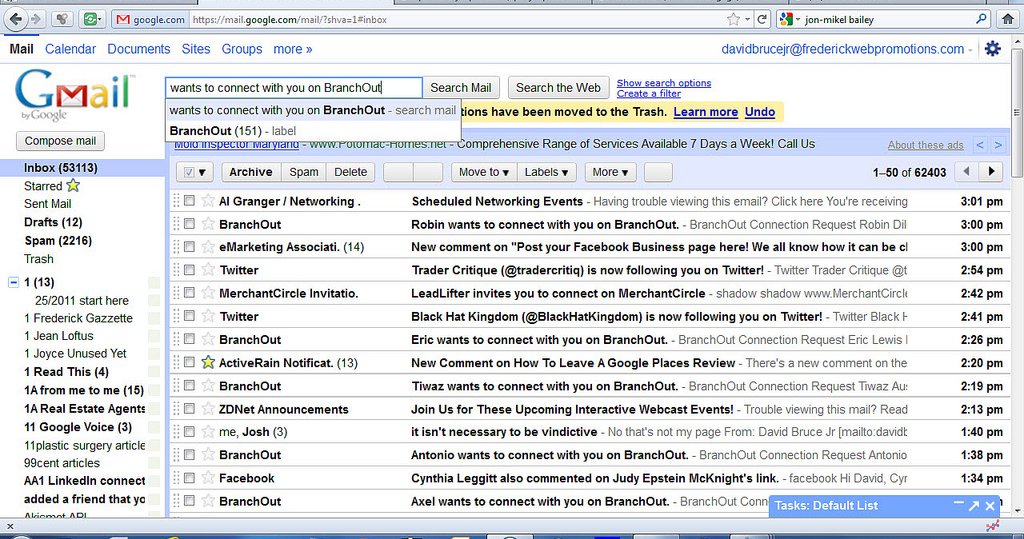Tick checkbox for Black Hat Kingdom email

(x=189, y=316)
